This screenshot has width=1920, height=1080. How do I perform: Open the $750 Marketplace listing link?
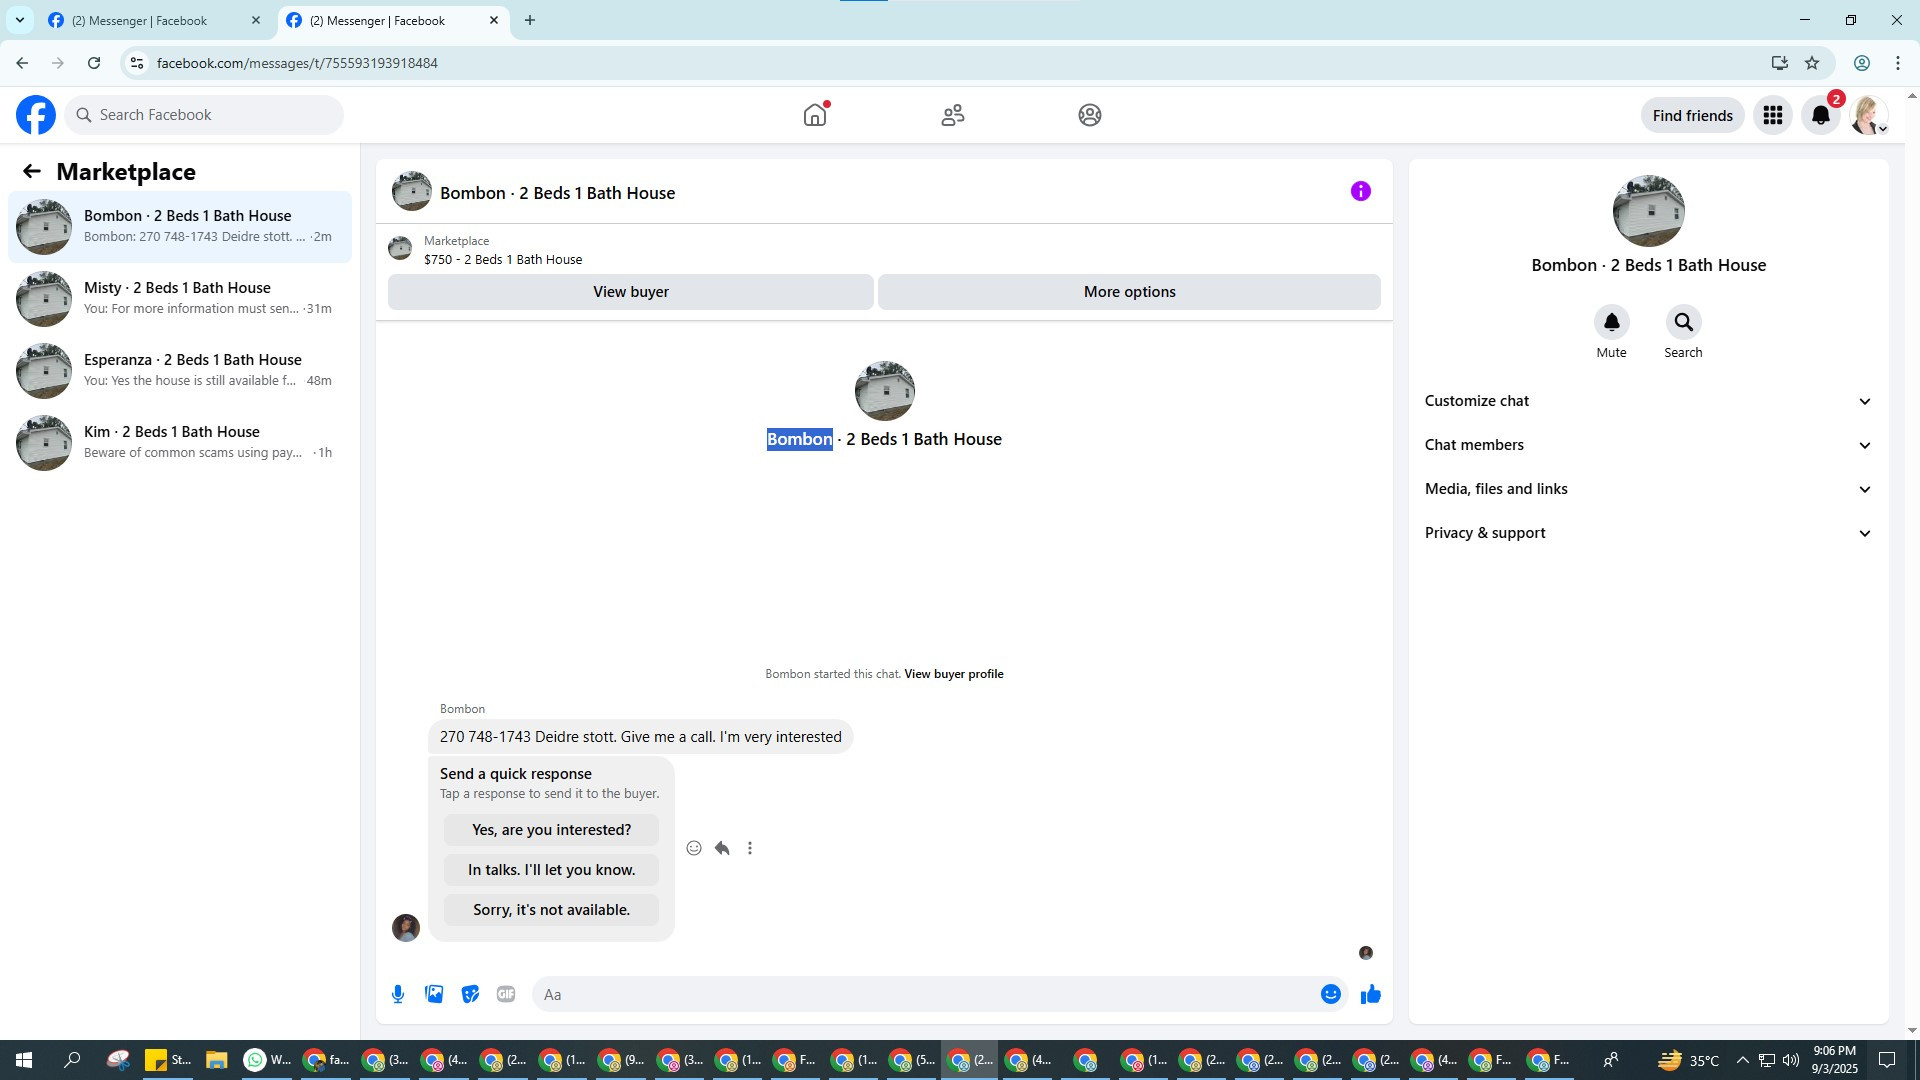click(503, 259)
